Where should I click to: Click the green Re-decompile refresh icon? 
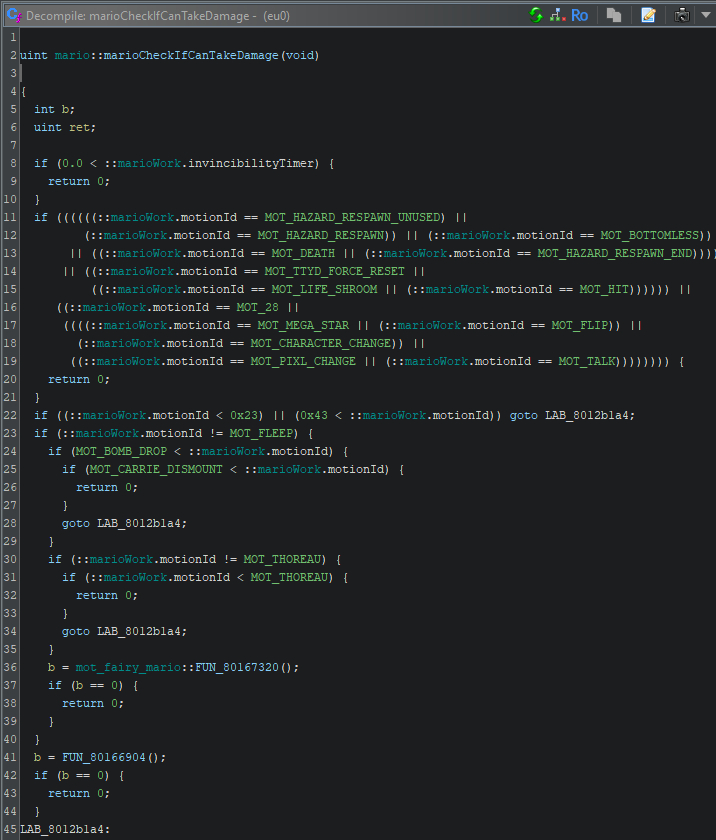(x=536, y=15)
